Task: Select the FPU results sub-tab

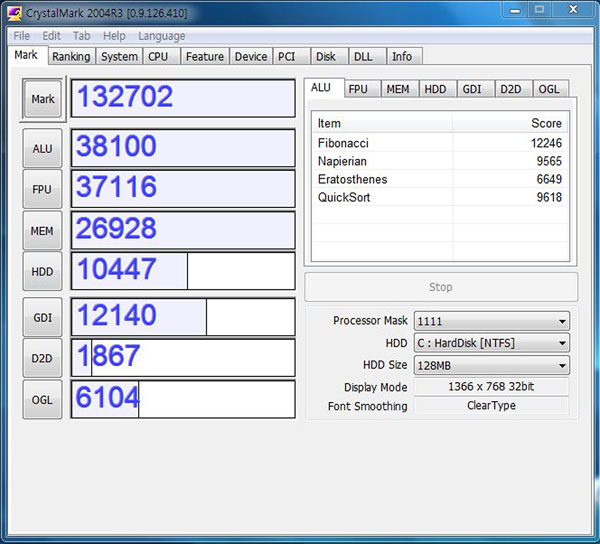Action: pos(362,89)
